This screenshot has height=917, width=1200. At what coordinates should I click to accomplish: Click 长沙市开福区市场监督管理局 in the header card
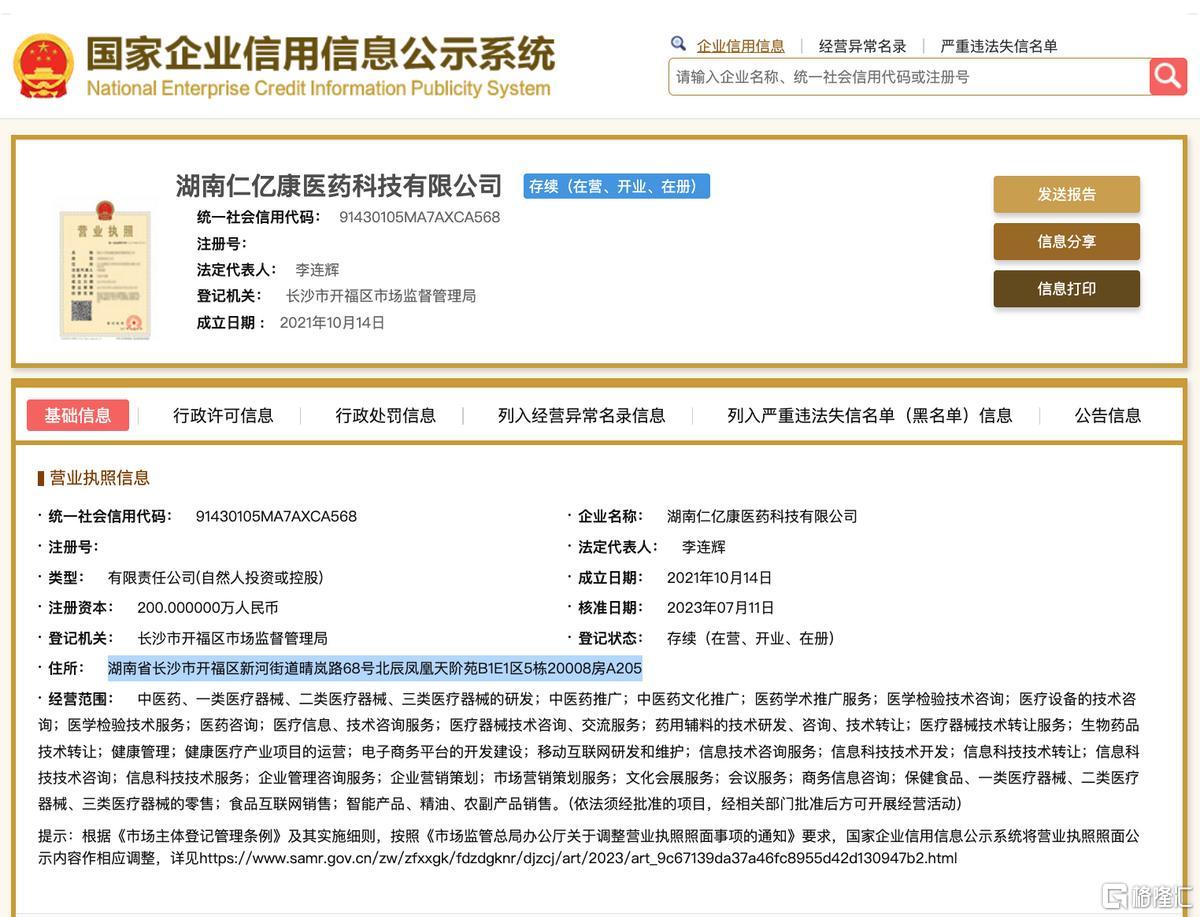[381, 296]
